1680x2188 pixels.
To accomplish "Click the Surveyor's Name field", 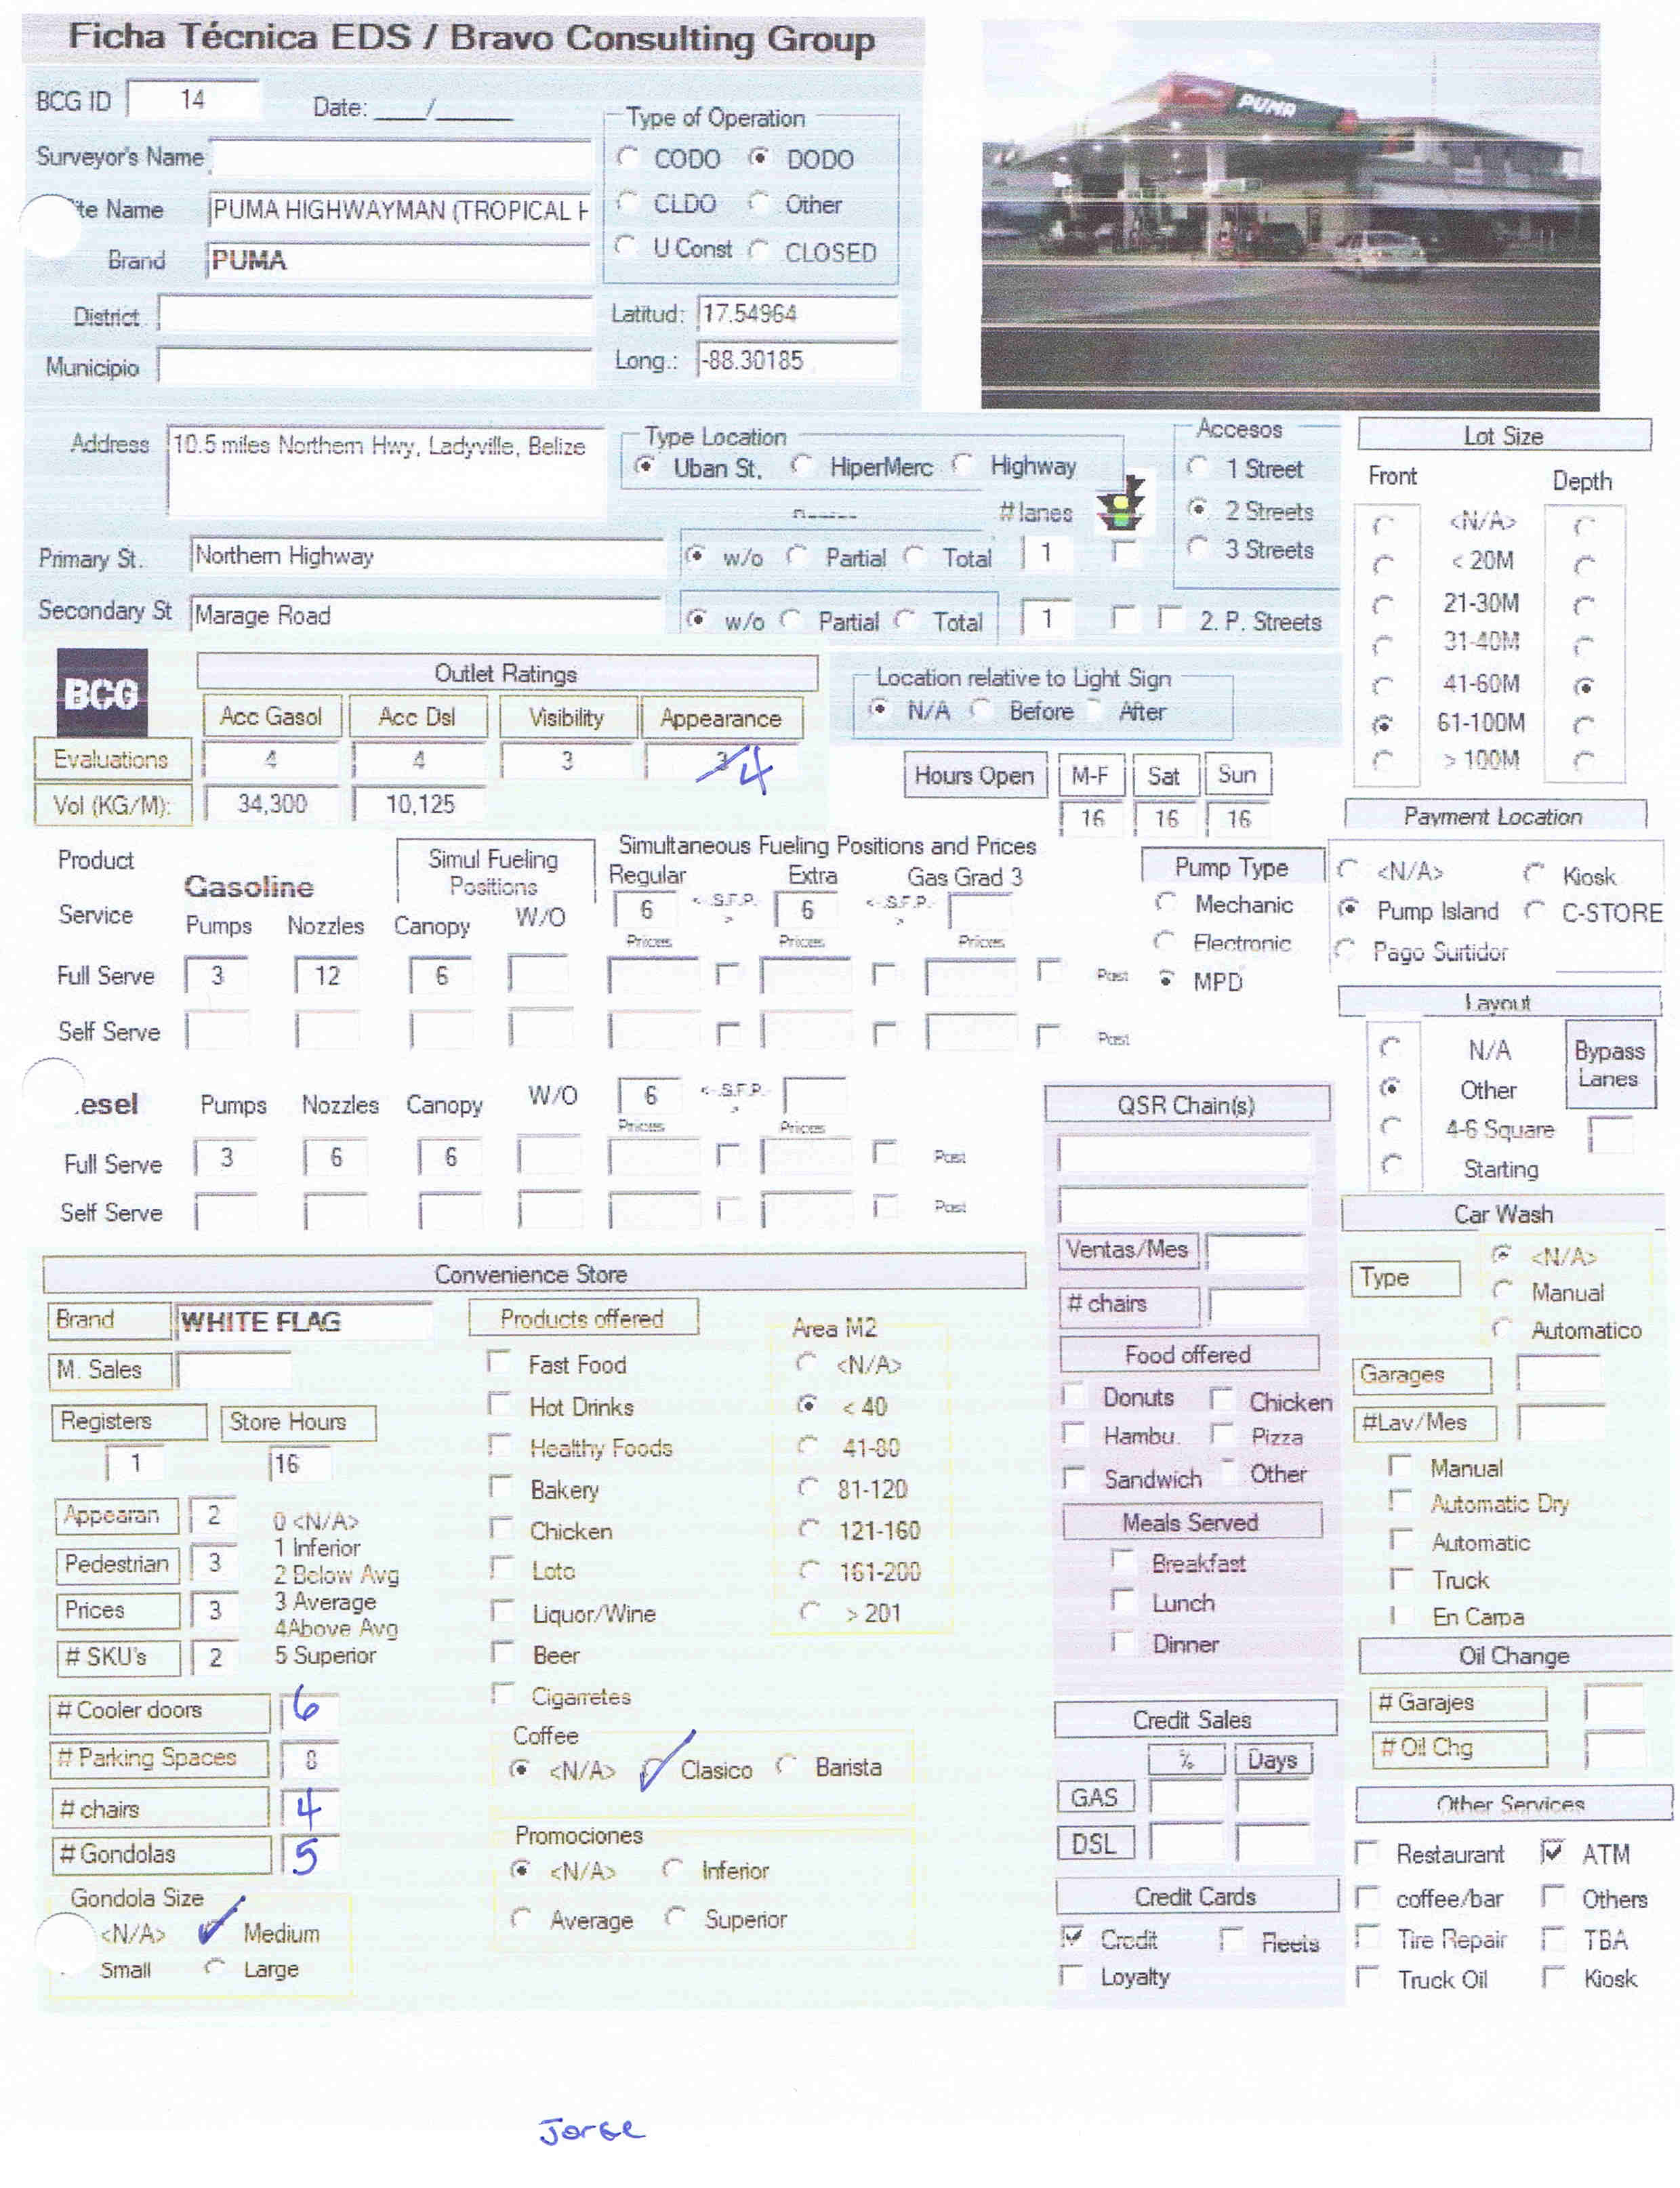I will (x=401, y=159).
